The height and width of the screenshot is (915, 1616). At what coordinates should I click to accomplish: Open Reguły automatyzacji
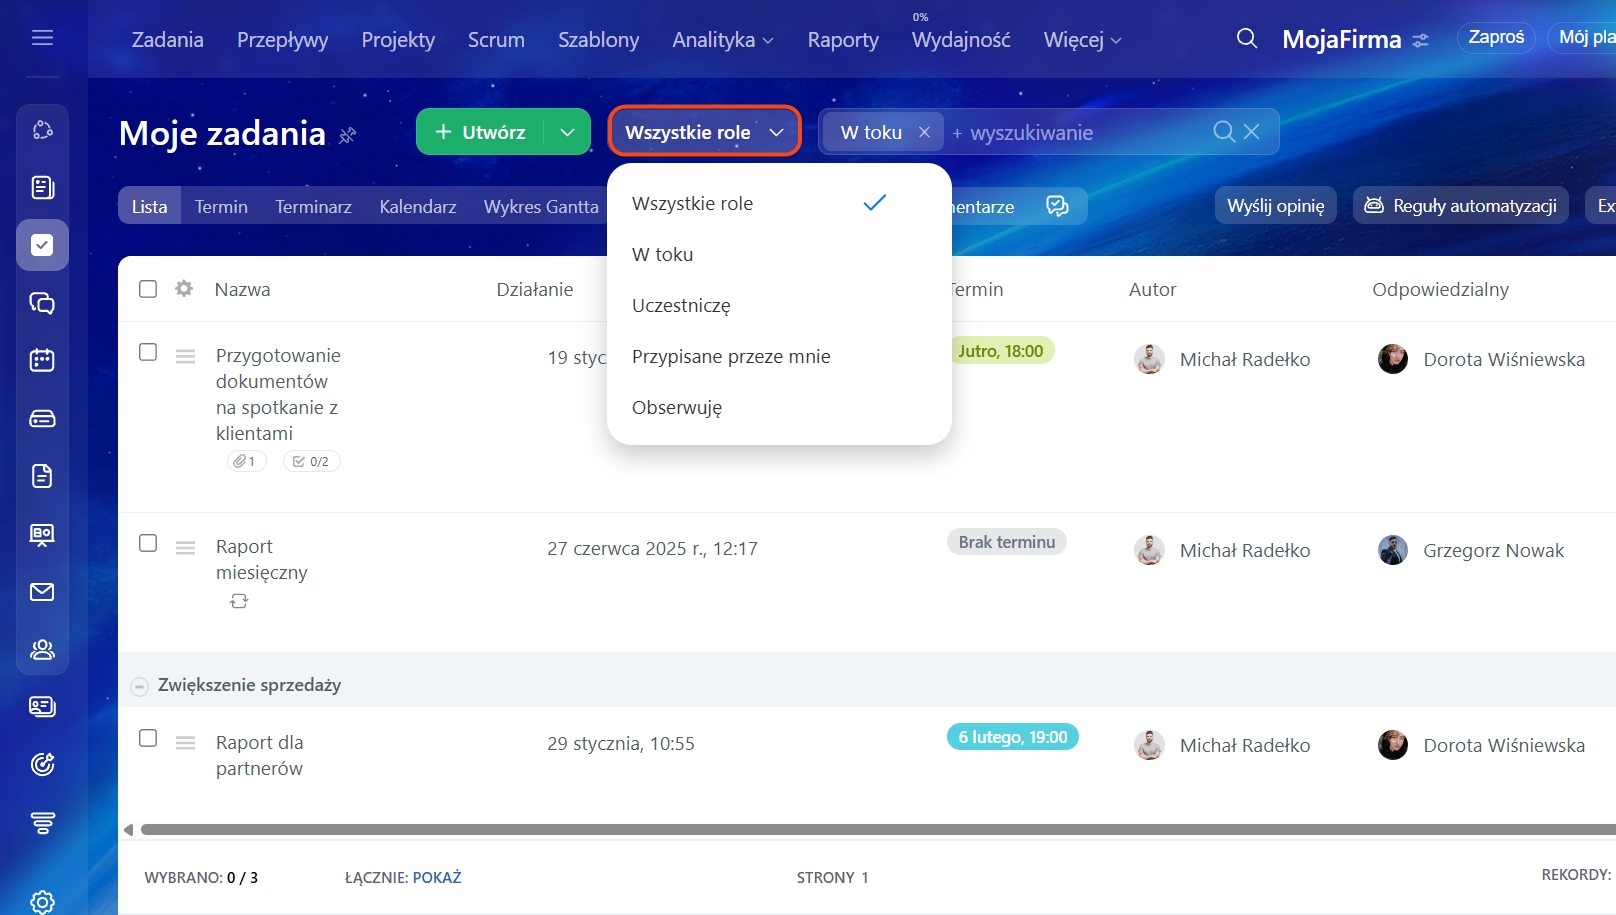point(1461,205)
